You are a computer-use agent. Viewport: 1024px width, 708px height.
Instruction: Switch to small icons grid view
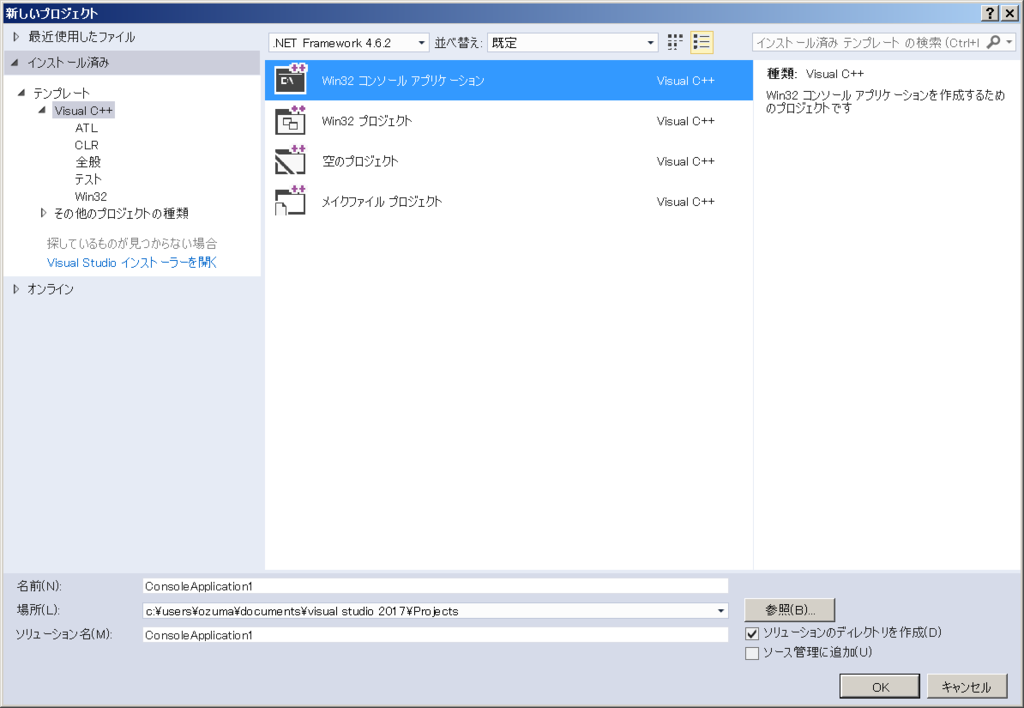[x=675, y=42]
